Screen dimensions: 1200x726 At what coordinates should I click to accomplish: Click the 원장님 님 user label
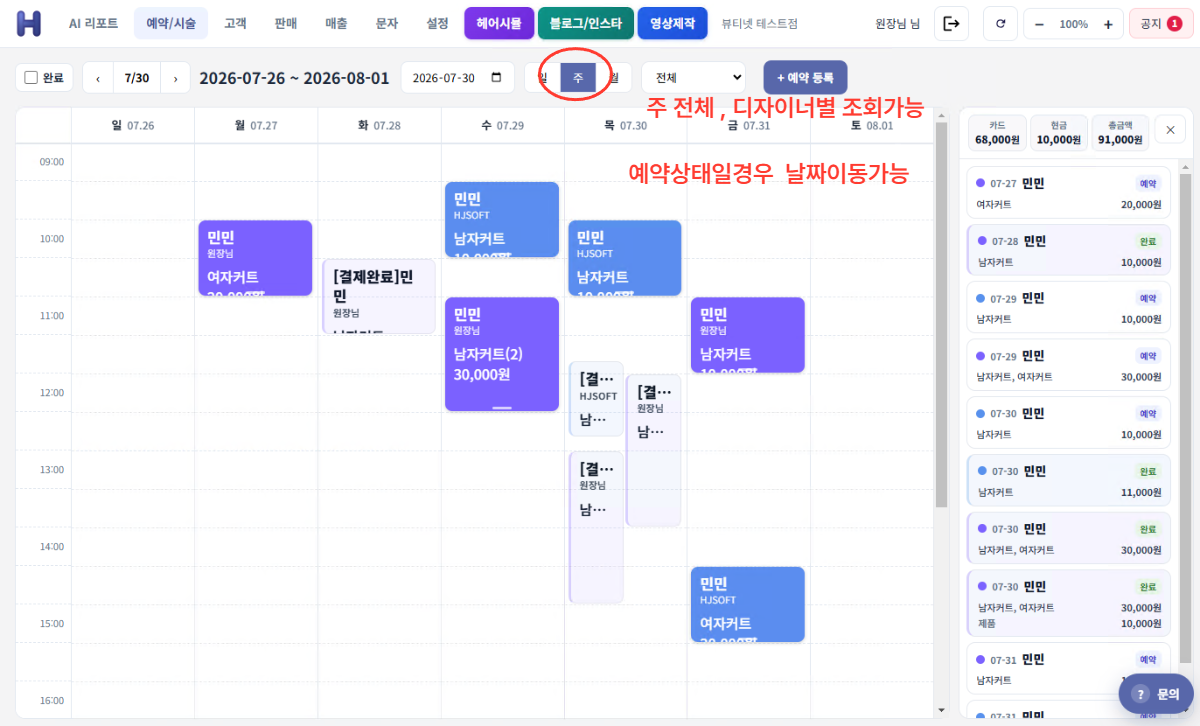pyautogui.click(x=897, y=23)
